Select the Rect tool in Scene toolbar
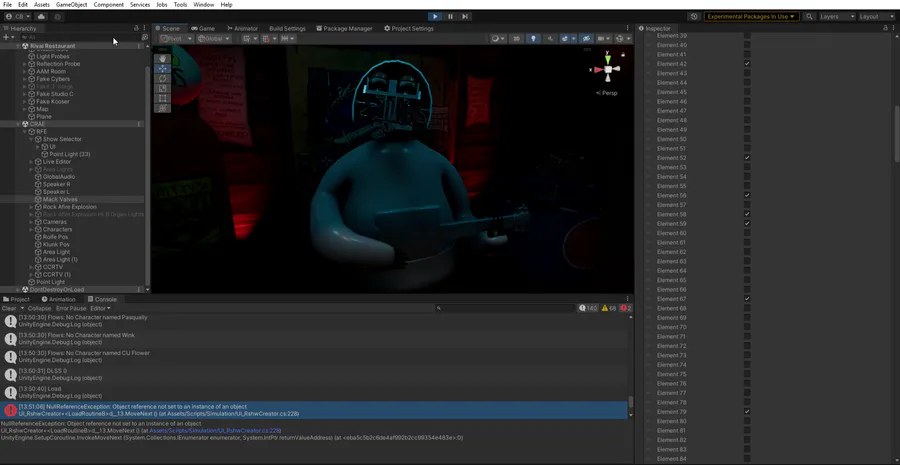Screen dimensions: 900x465 coord(163,98)
